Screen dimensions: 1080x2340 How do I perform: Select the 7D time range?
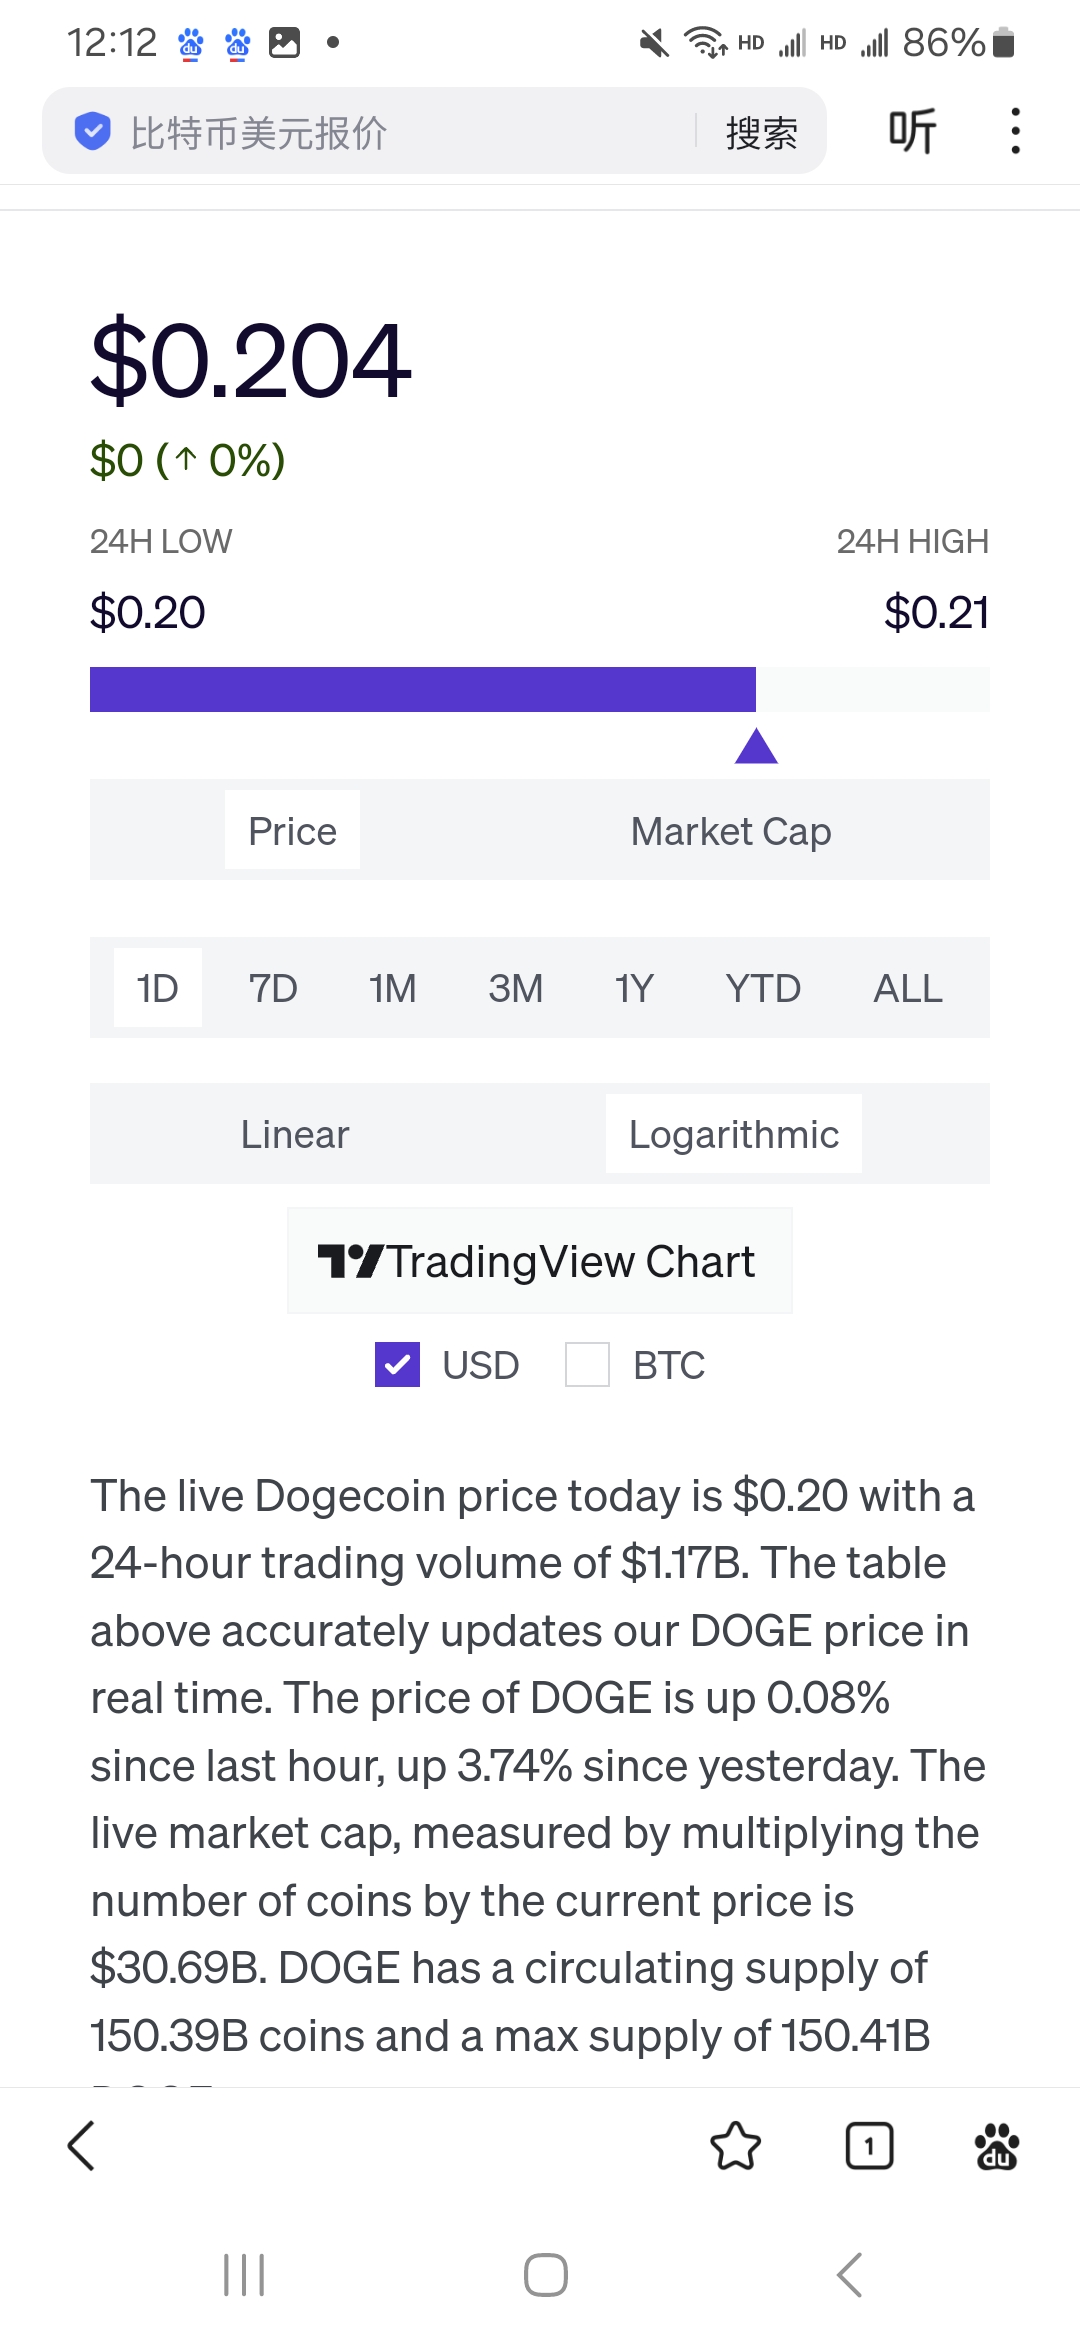[273, 988]
